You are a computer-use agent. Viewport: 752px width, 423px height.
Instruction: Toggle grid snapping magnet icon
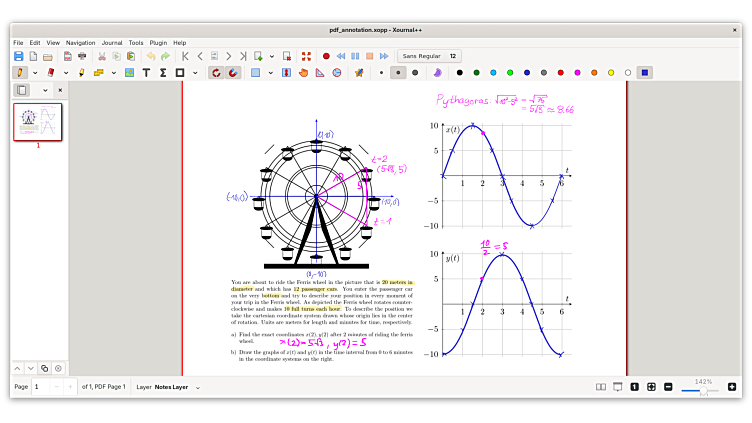point(233,72)
